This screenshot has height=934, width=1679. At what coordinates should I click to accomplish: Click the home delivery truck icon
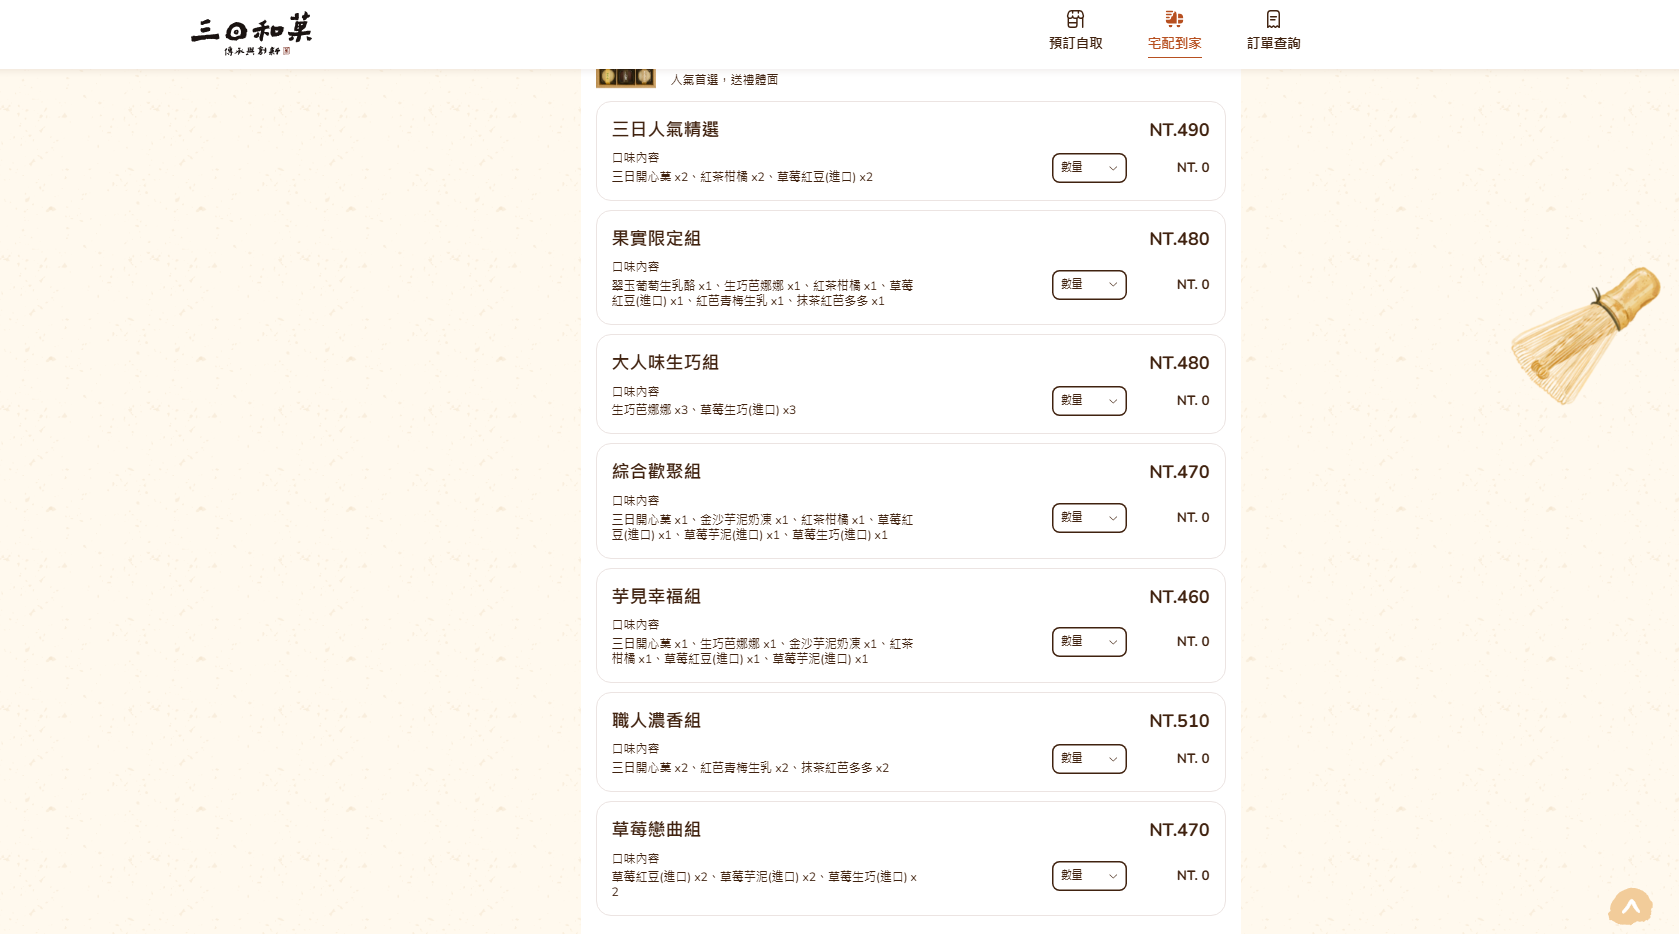pyautogui.click(x=1174, y=19)
